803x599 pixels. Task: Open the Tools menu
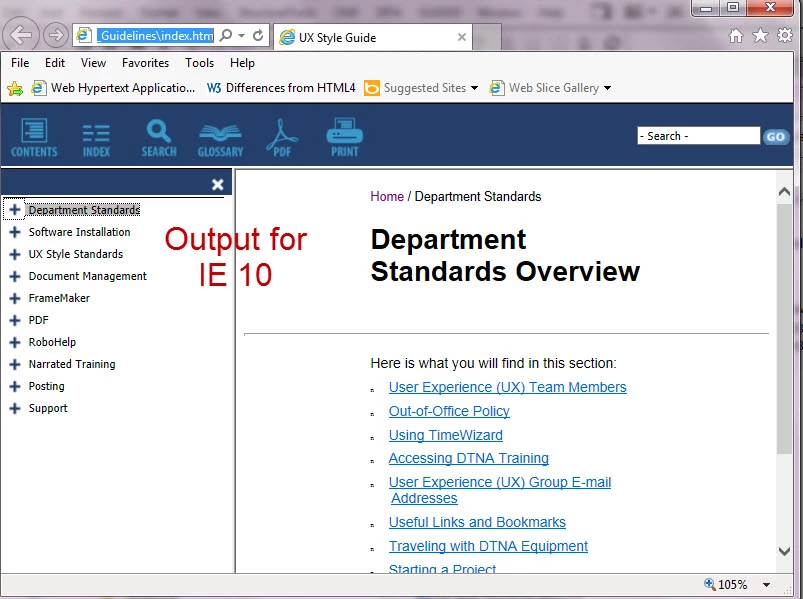tap(199, 63)
